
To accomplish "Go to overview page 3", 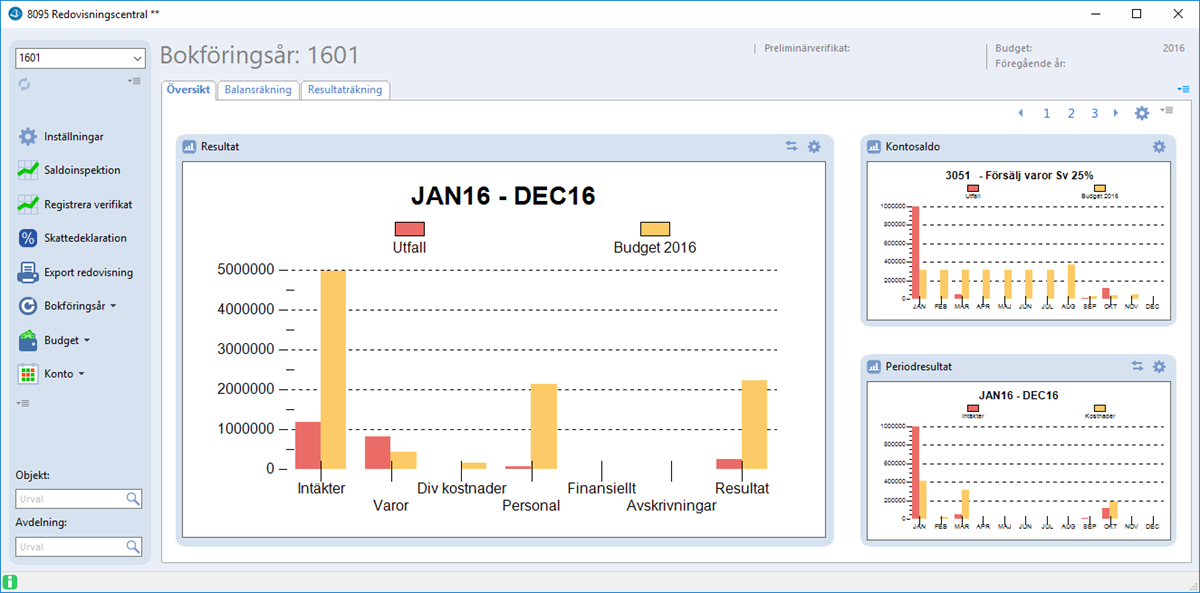I will tap(1095, 113).
